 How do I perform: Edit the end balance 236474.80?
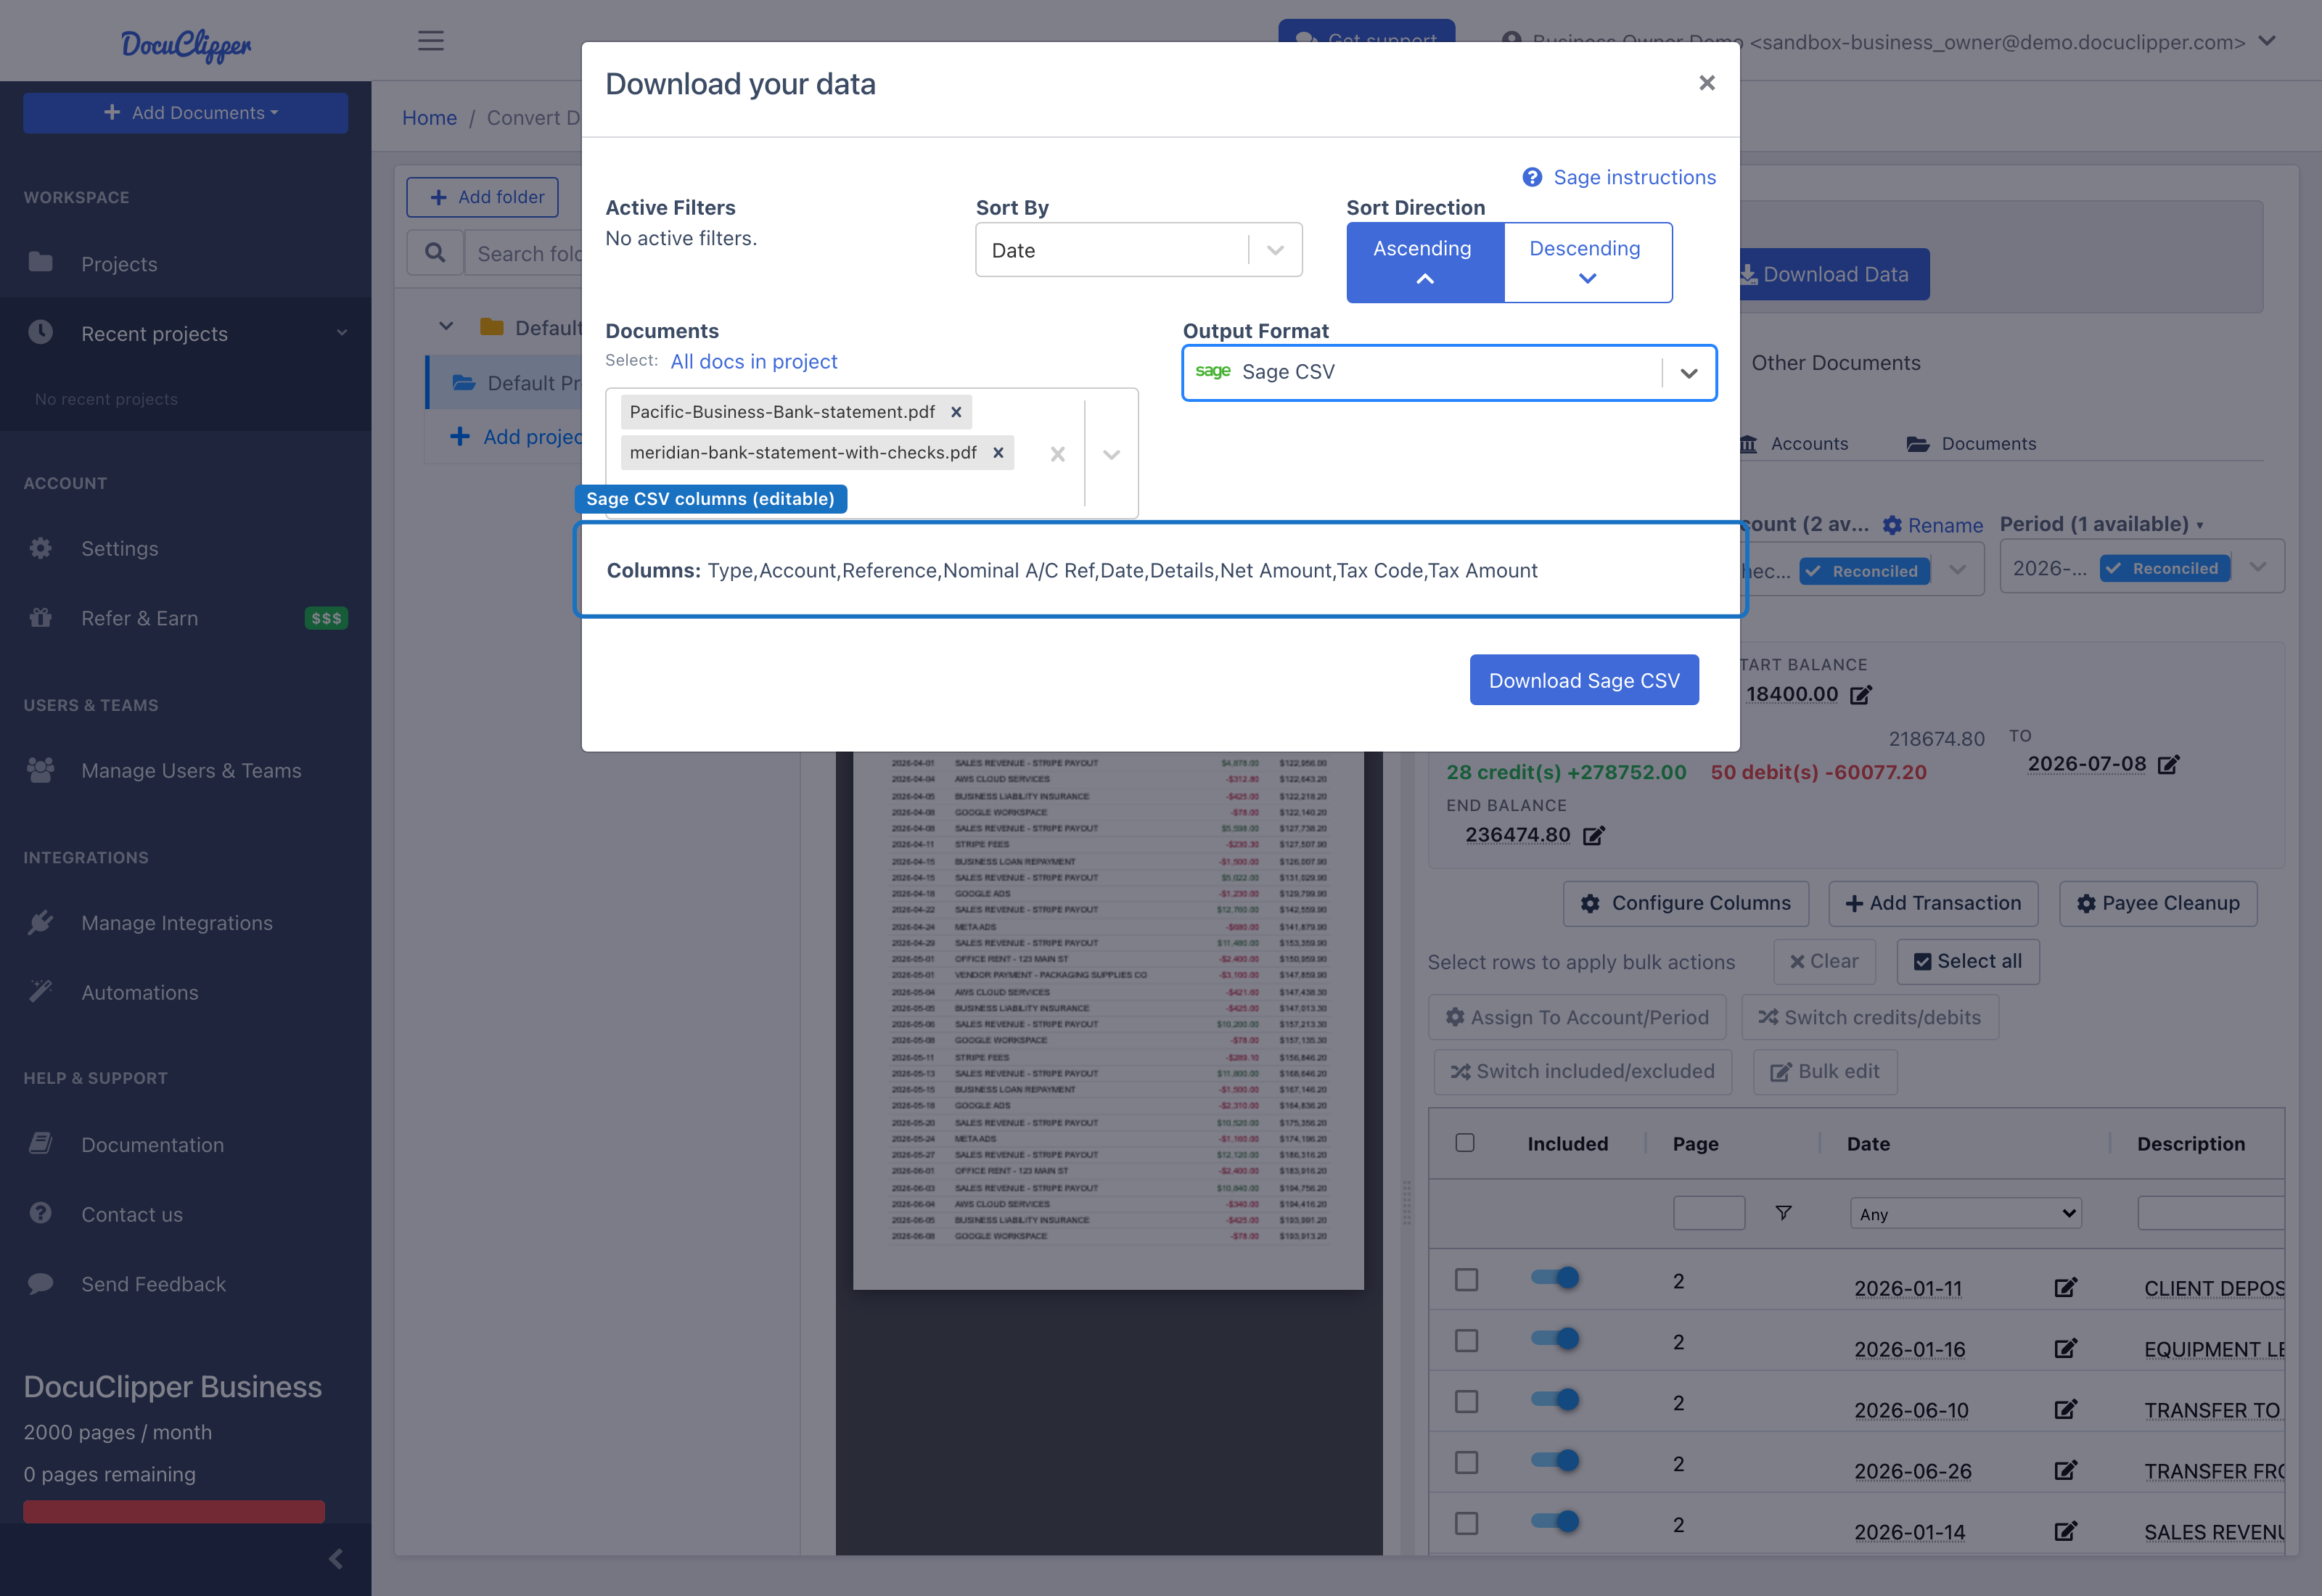coord(1593,835)
